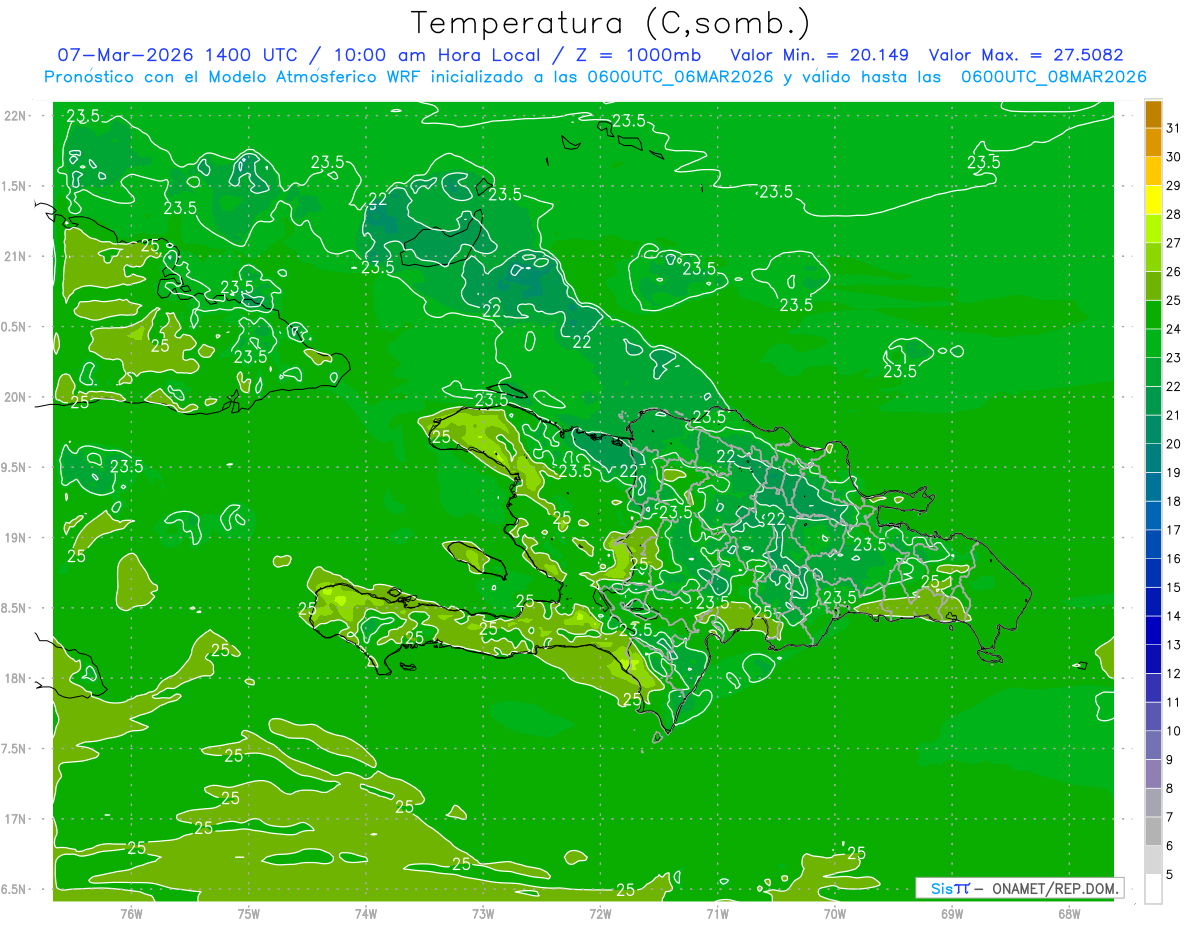Click the lime swatch between 27 and 28
This screenshot has height=927, width=1200.
[x=1153, y=229]
